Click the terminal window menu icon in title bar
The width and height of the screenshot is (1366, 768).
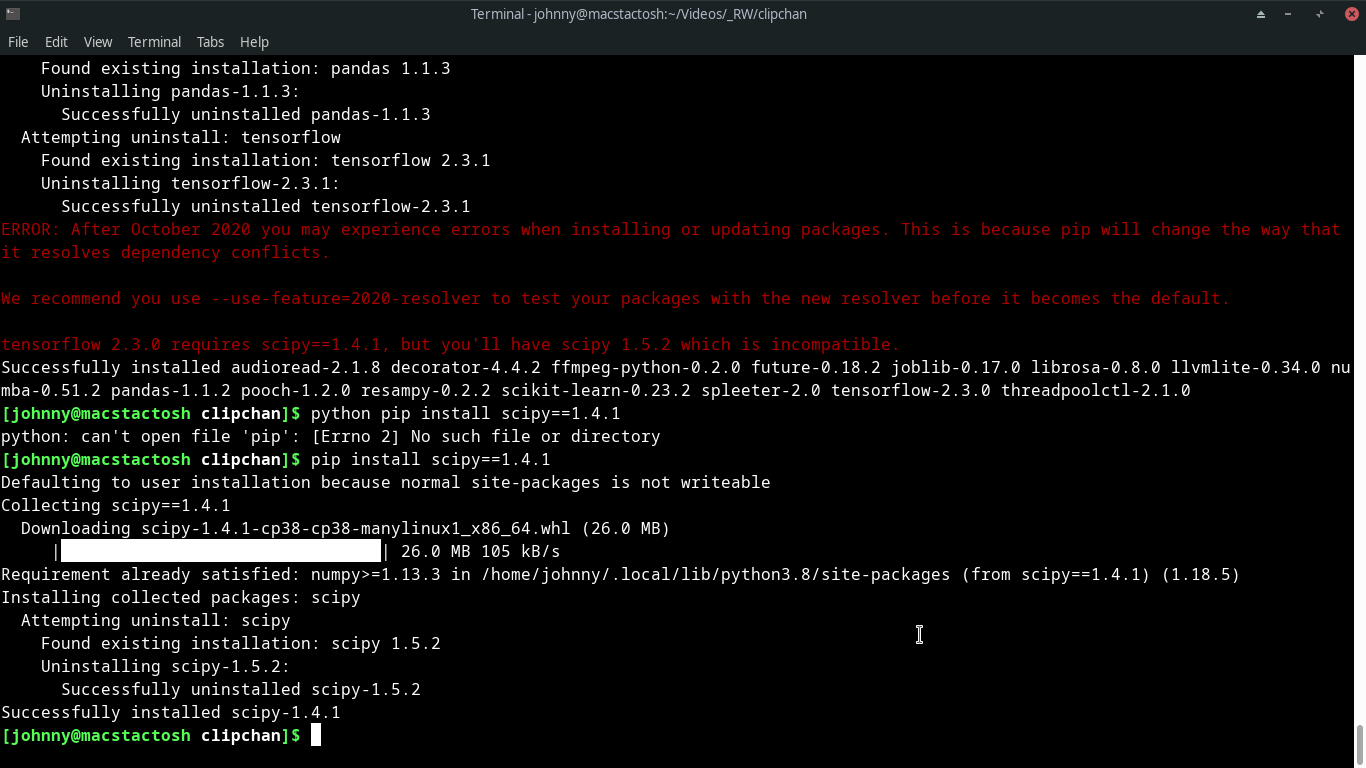[x=12, y=14]
